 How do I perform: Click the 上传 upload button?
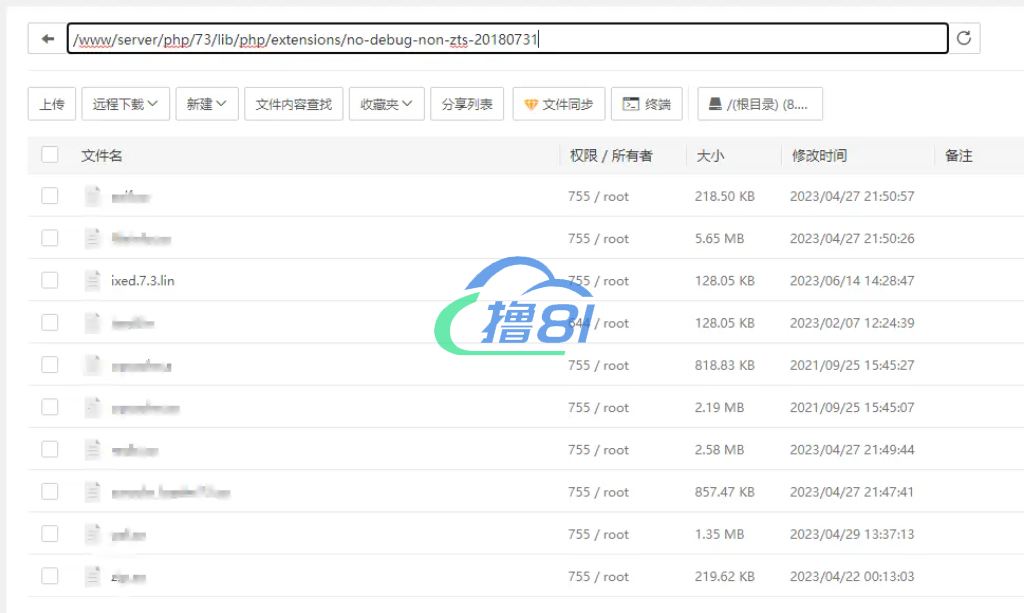pyautogui.click(x=52, y=104)
